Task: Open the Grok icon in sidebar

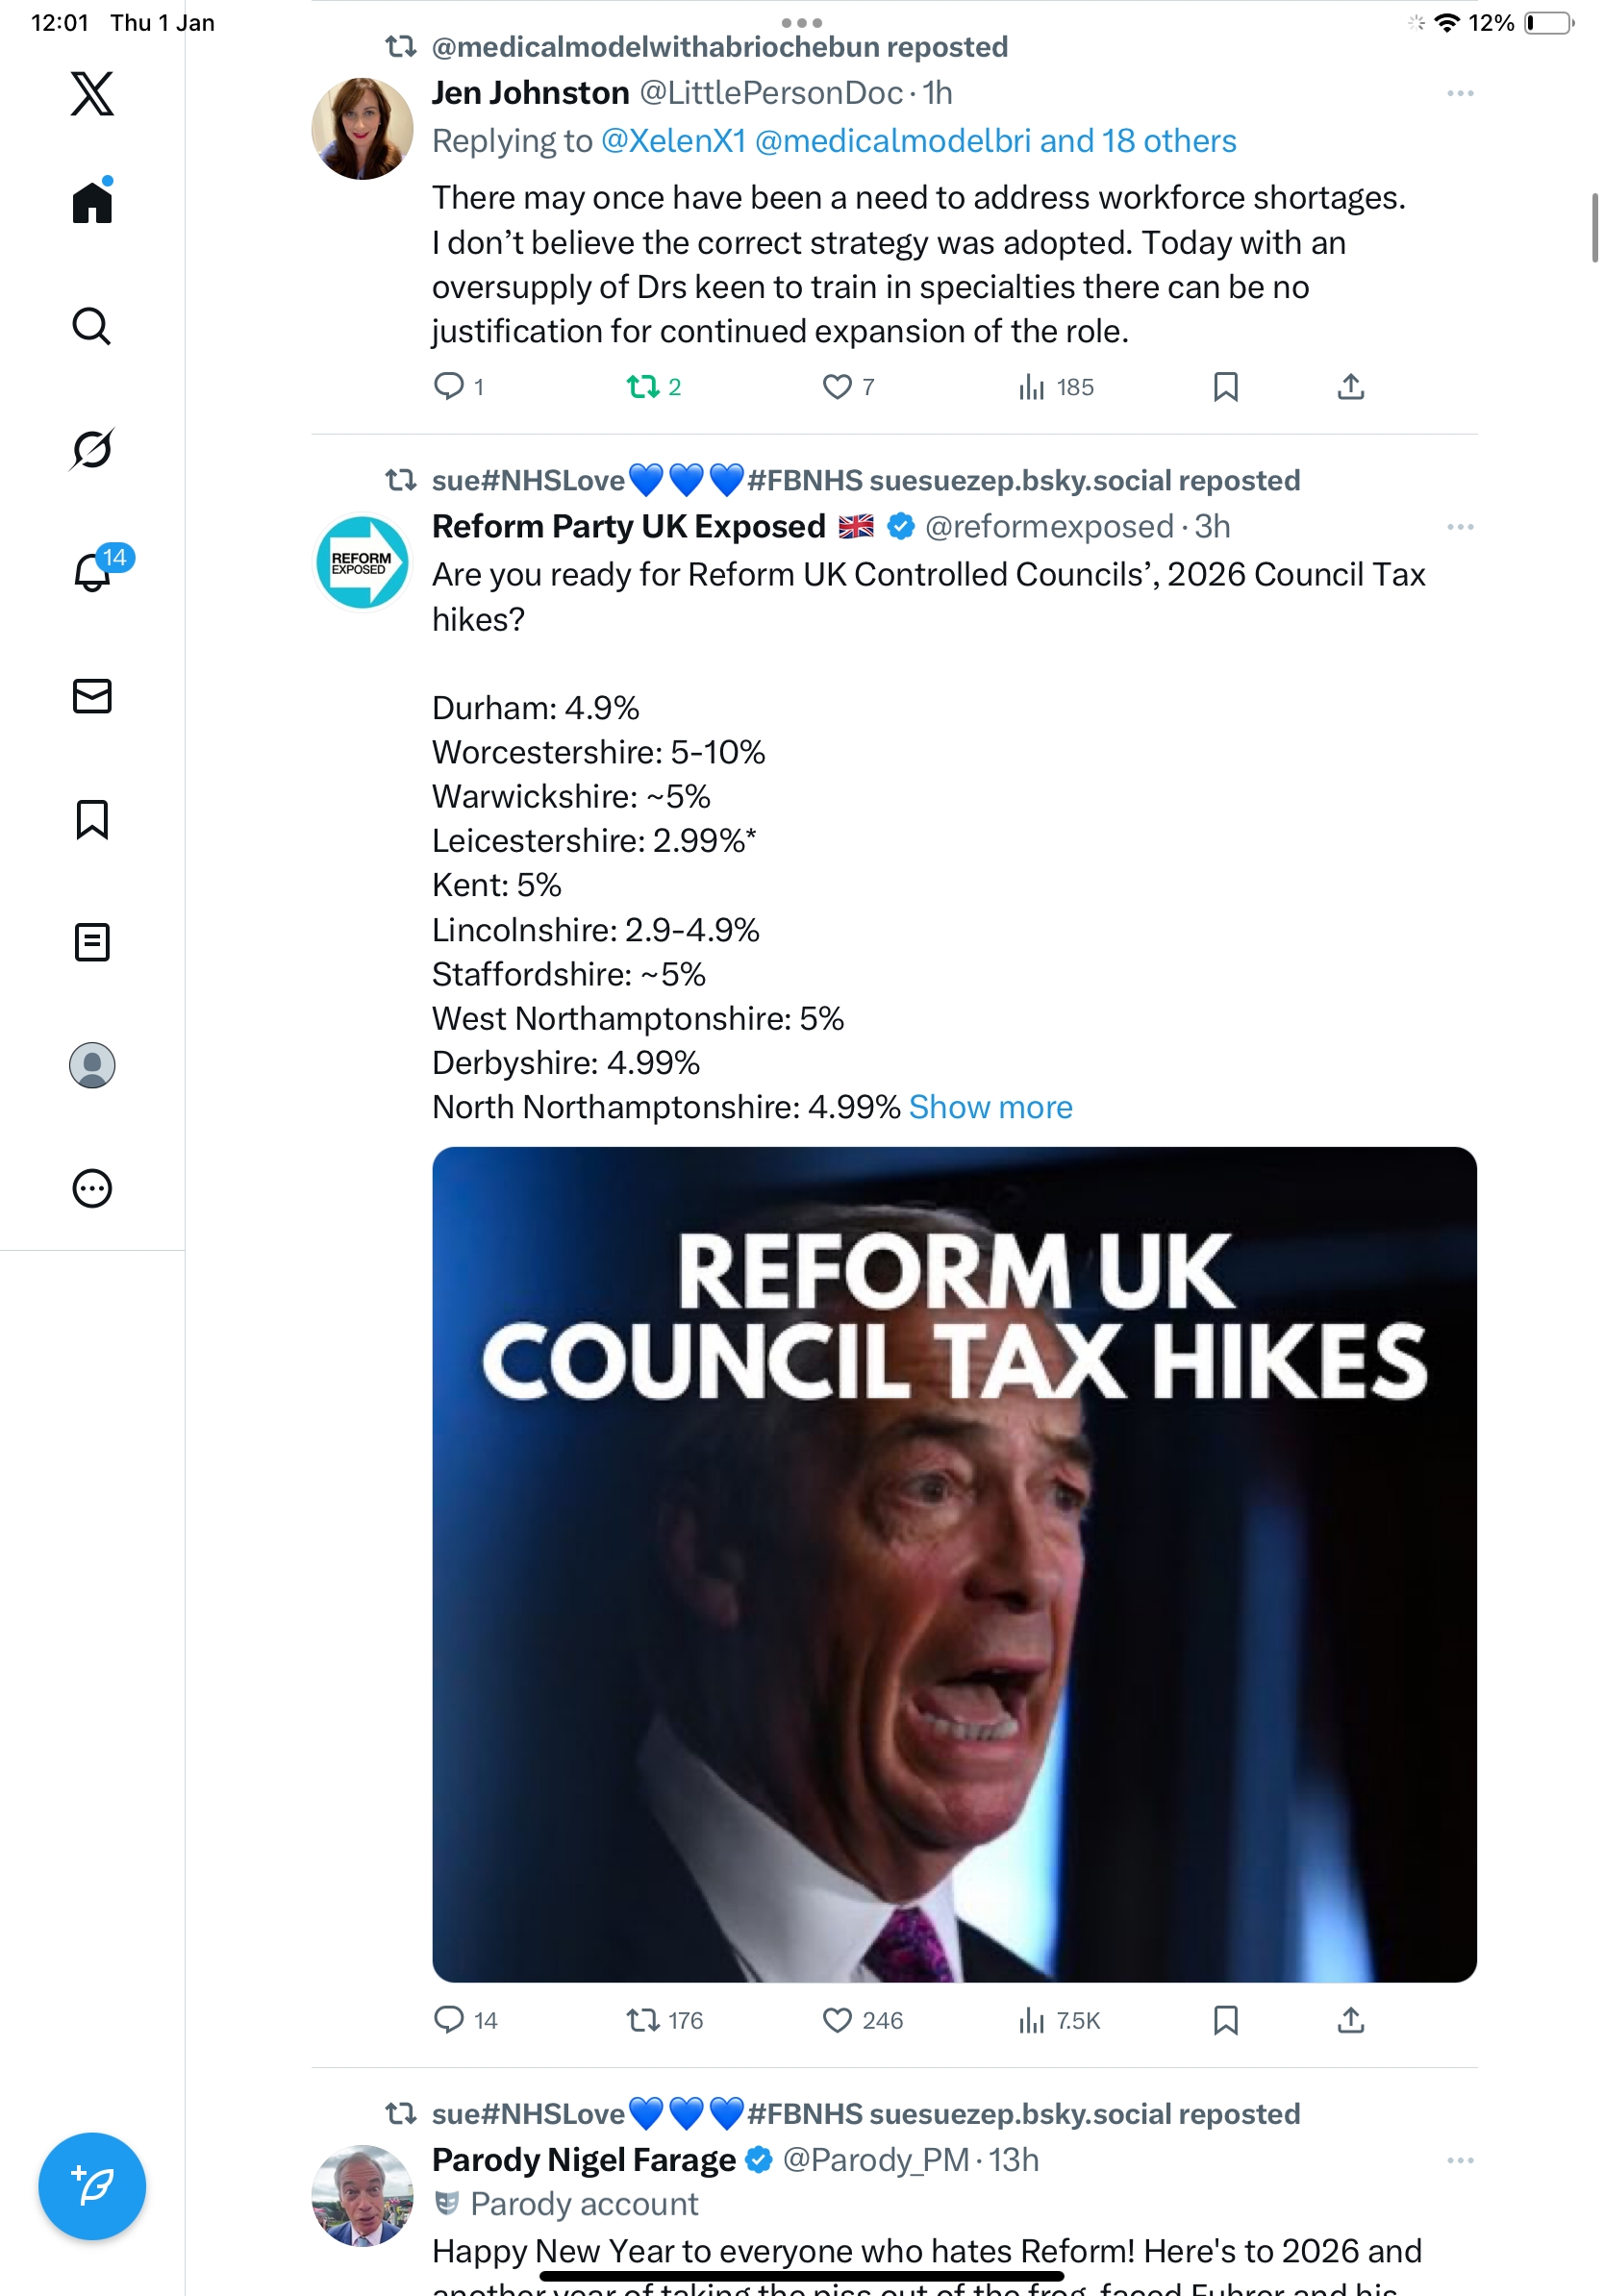Action: pyautogui.click(x=92, y=449)
